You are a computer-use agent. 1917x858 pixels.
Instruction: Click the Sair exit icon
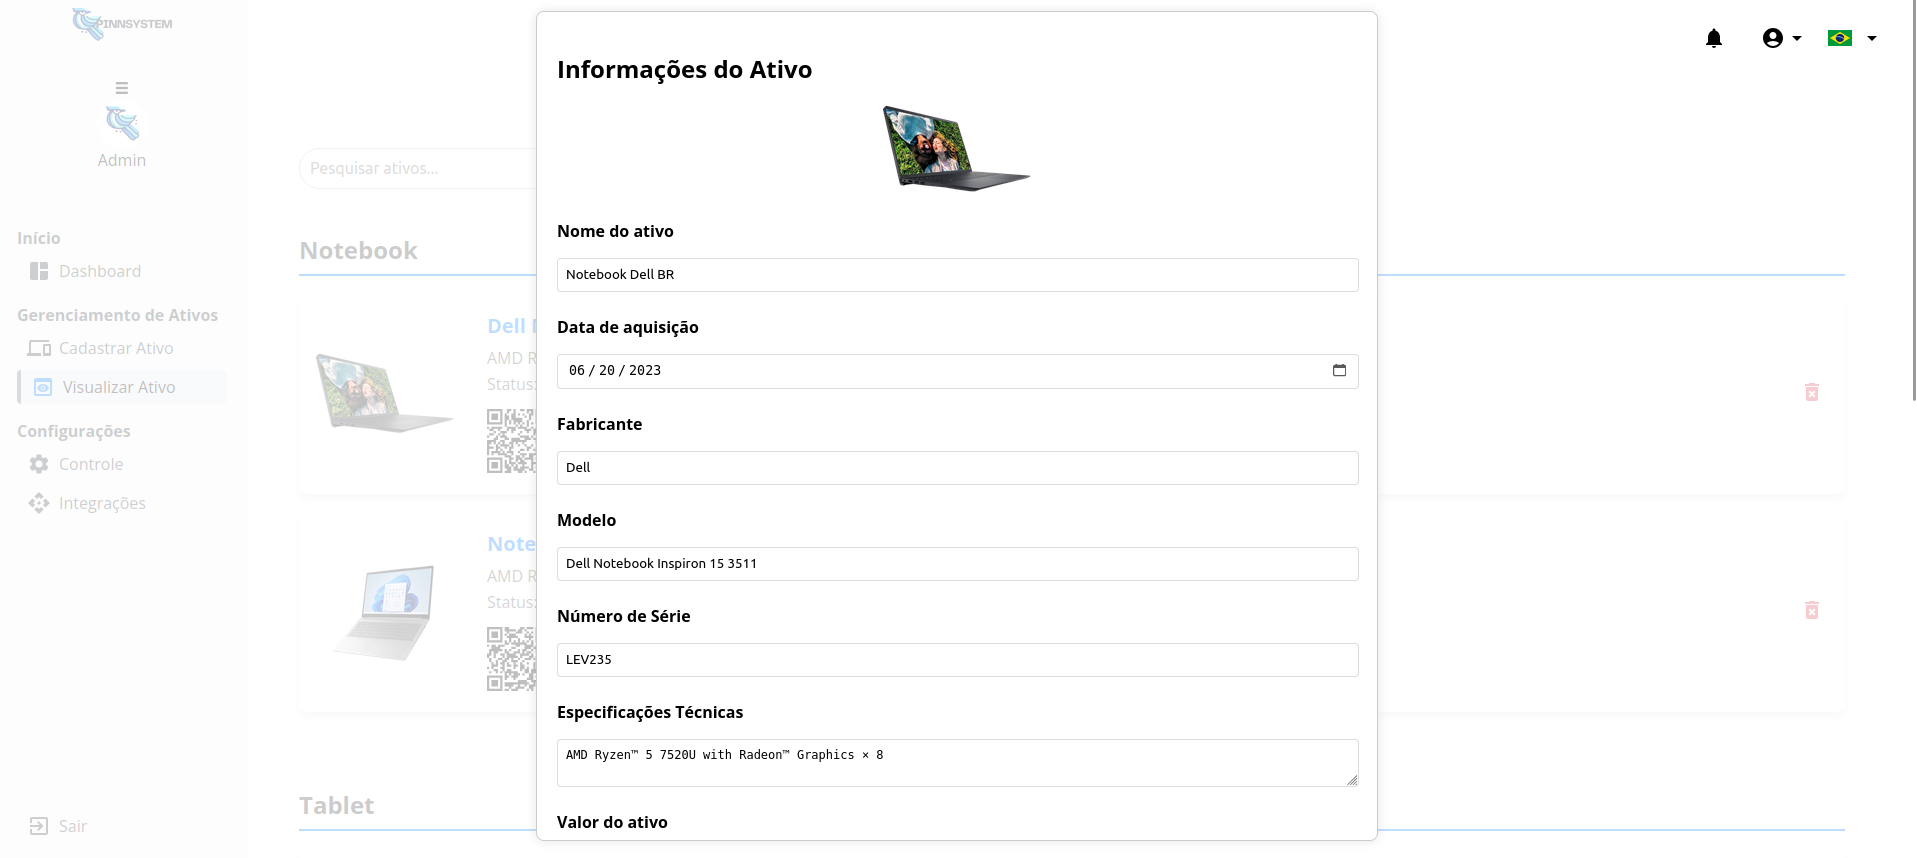[x=38, y=826]
